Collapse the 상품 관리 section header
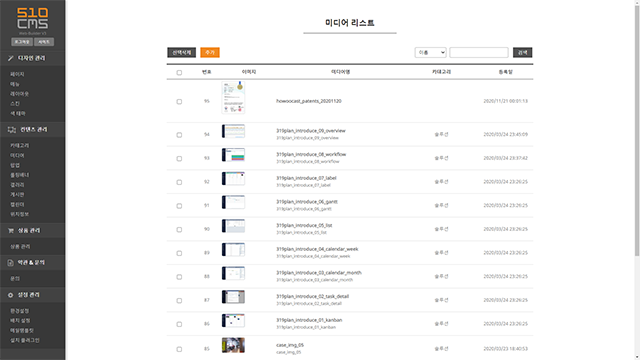This screenshot has height=360, width=640. [x=32, y=231]
